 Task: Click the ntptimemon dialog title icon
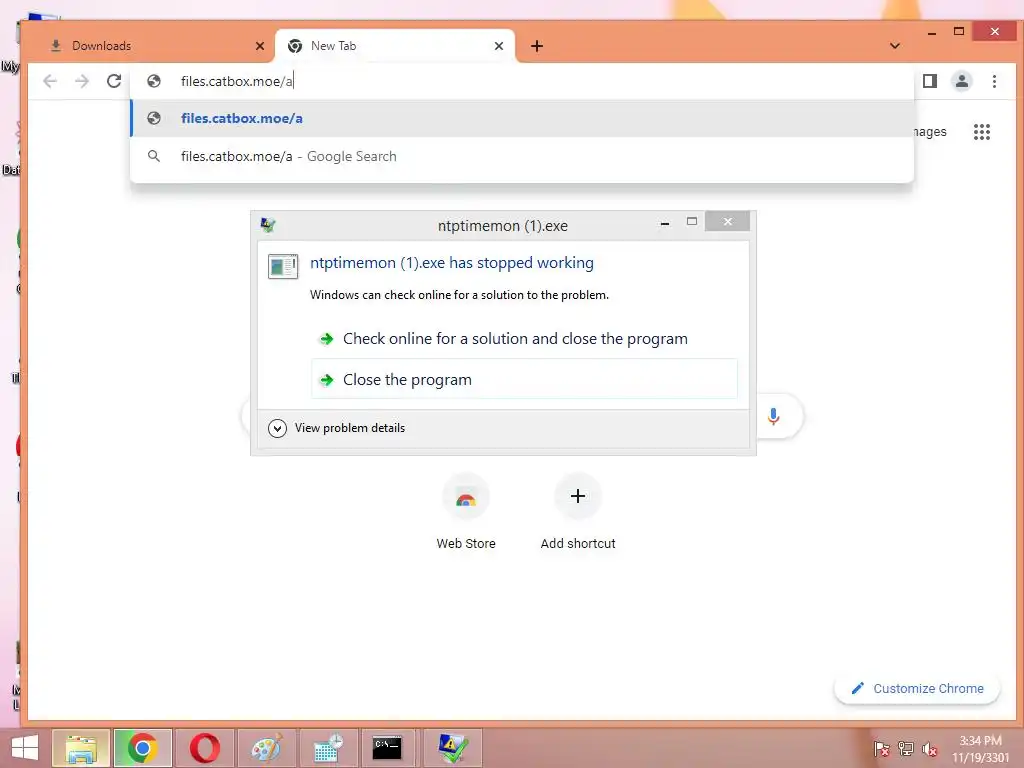[268, 225]
